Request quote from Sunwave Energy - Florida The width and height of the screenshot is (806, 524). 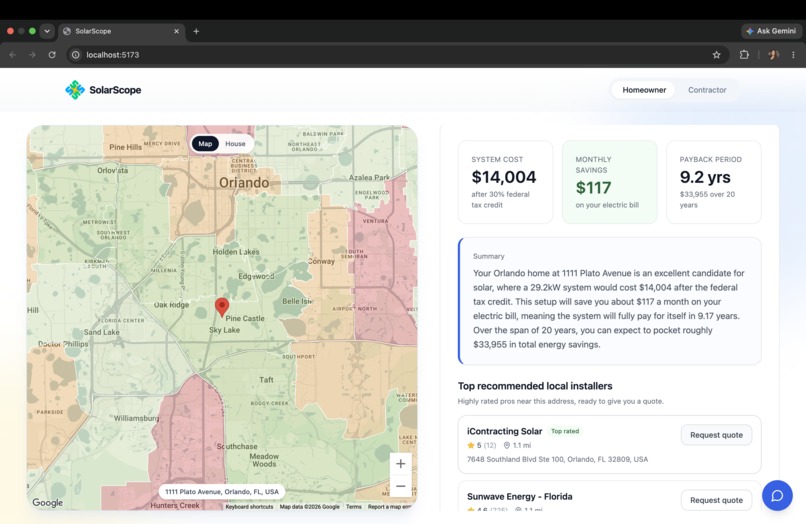click(x=716, y=500)
